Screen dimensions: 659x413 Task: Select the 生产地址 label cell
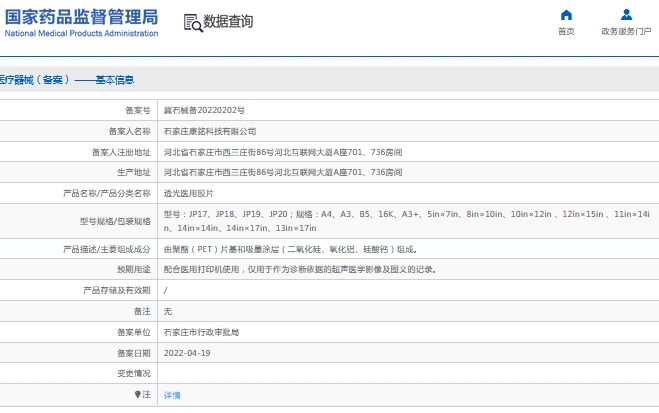[x=134, y=172]
